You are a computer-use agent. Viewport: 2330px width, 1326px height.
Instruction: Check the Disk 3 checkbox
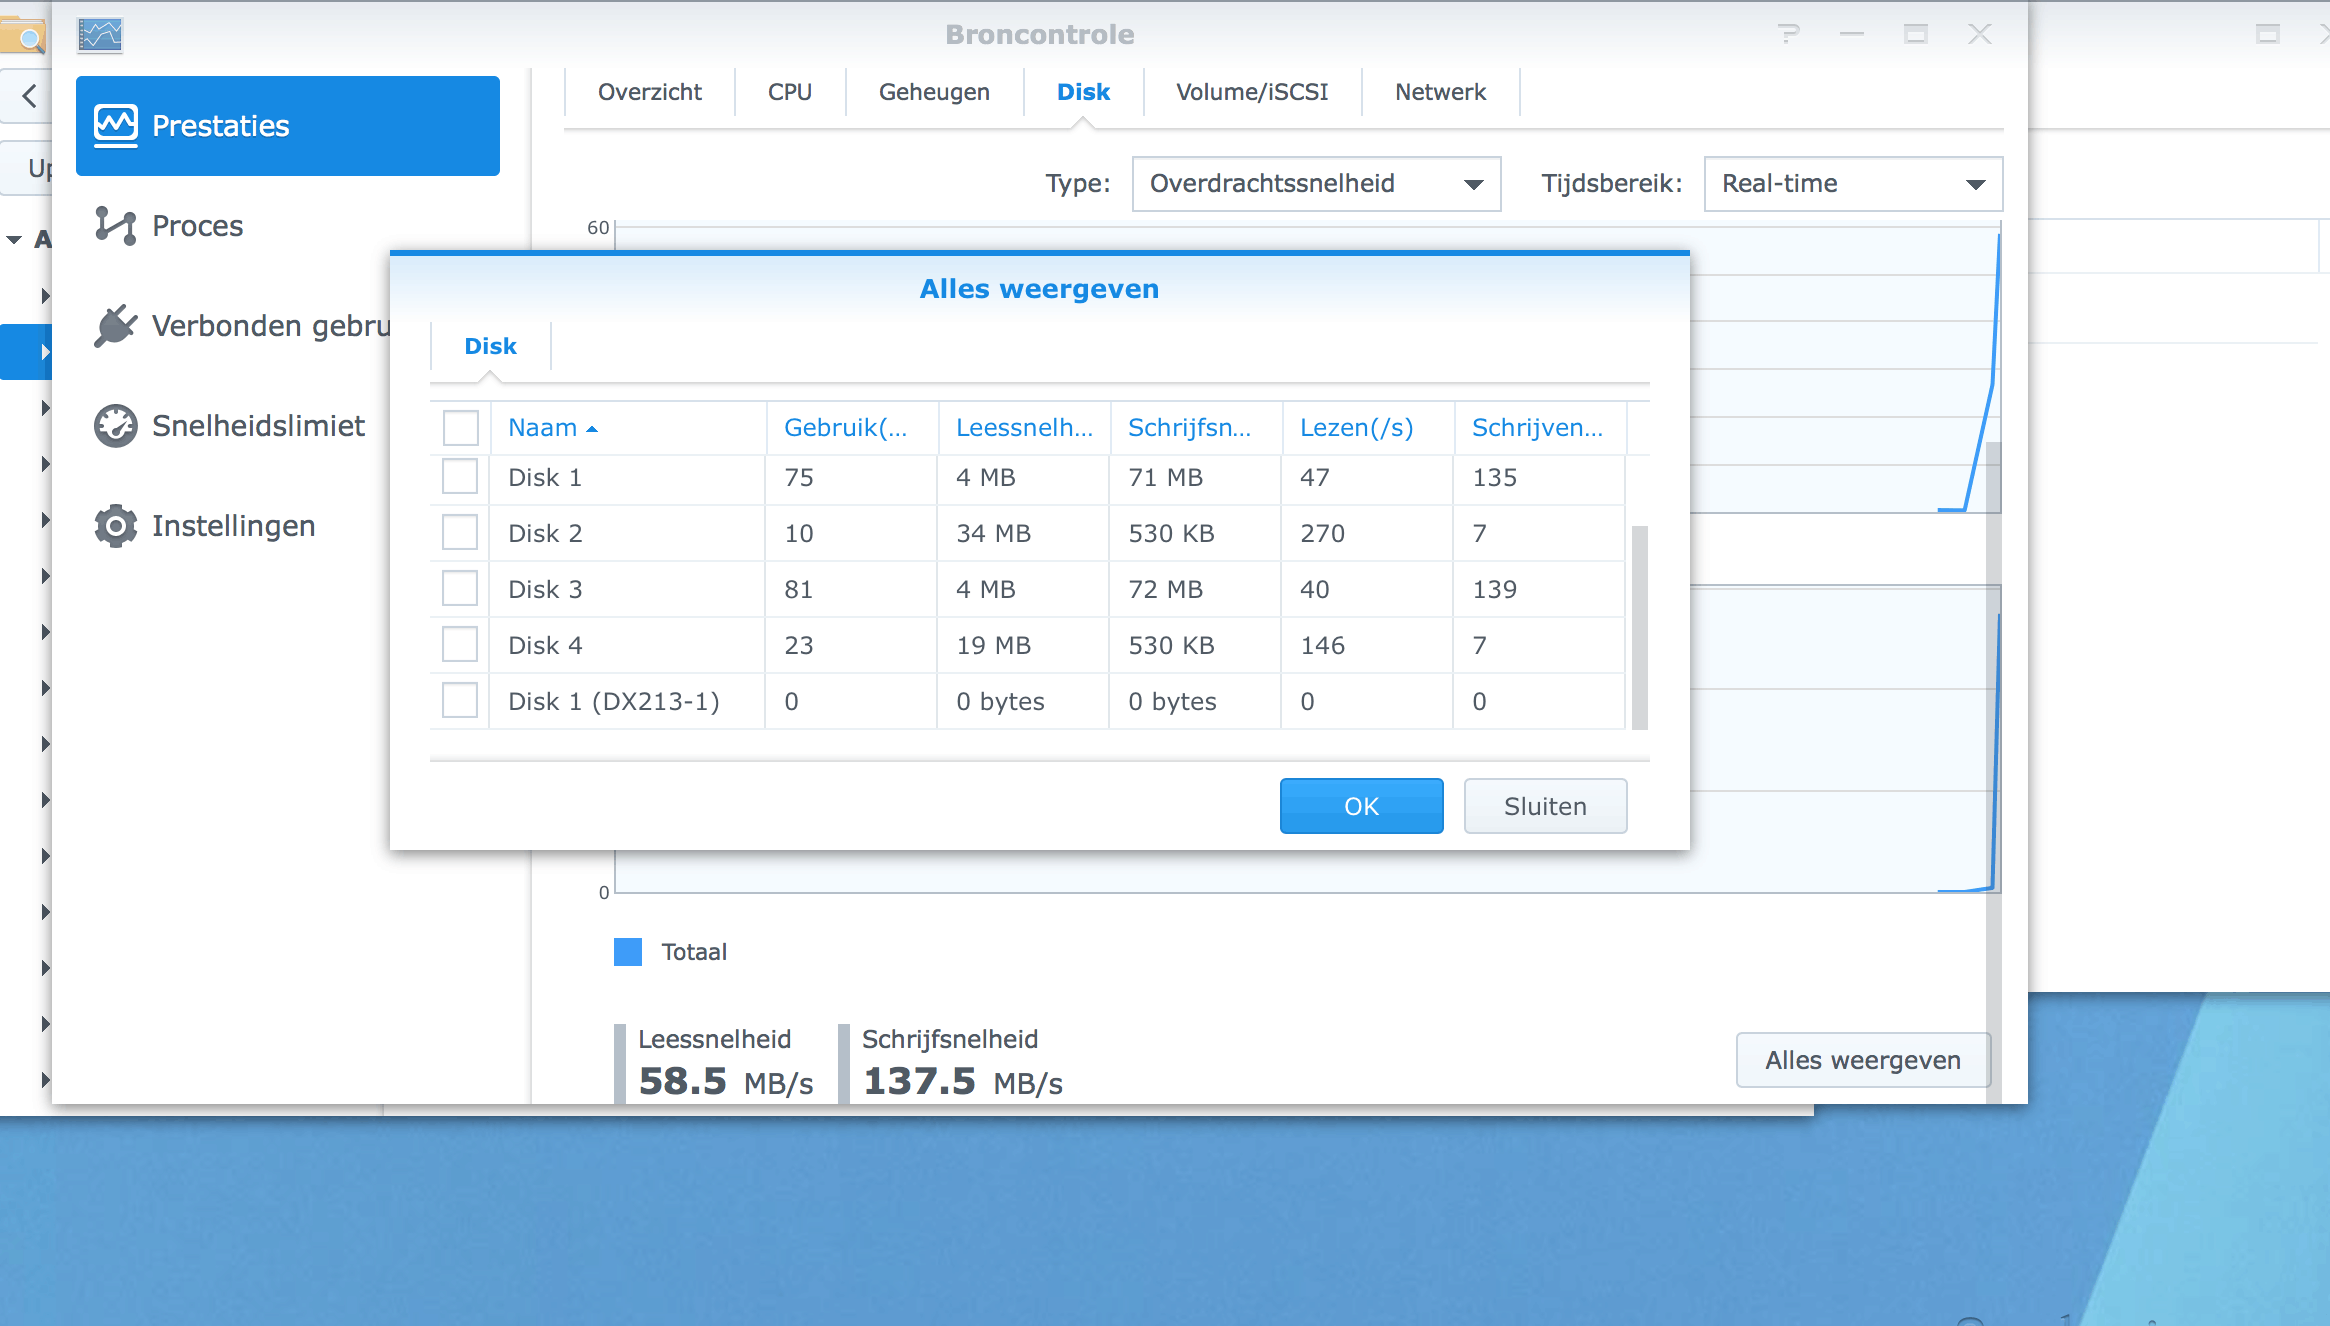tap(460, 589)
